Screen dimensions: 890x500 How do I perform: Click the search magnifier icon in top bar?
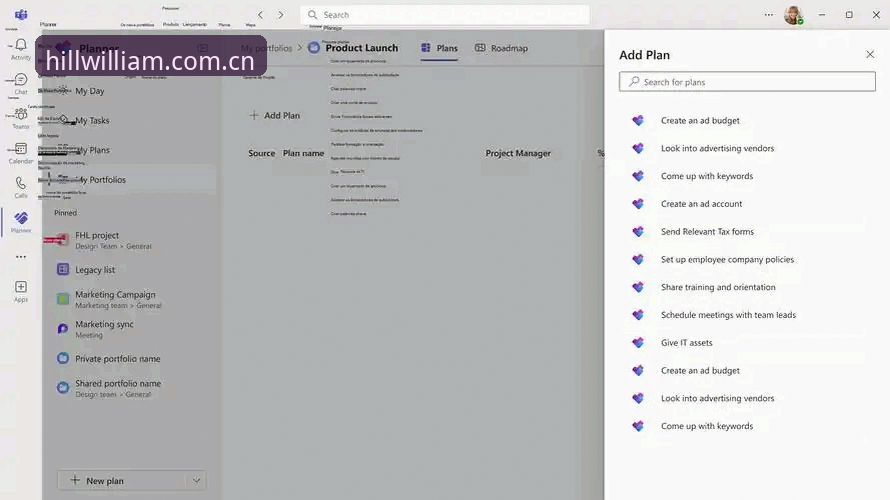coord(312,15)
